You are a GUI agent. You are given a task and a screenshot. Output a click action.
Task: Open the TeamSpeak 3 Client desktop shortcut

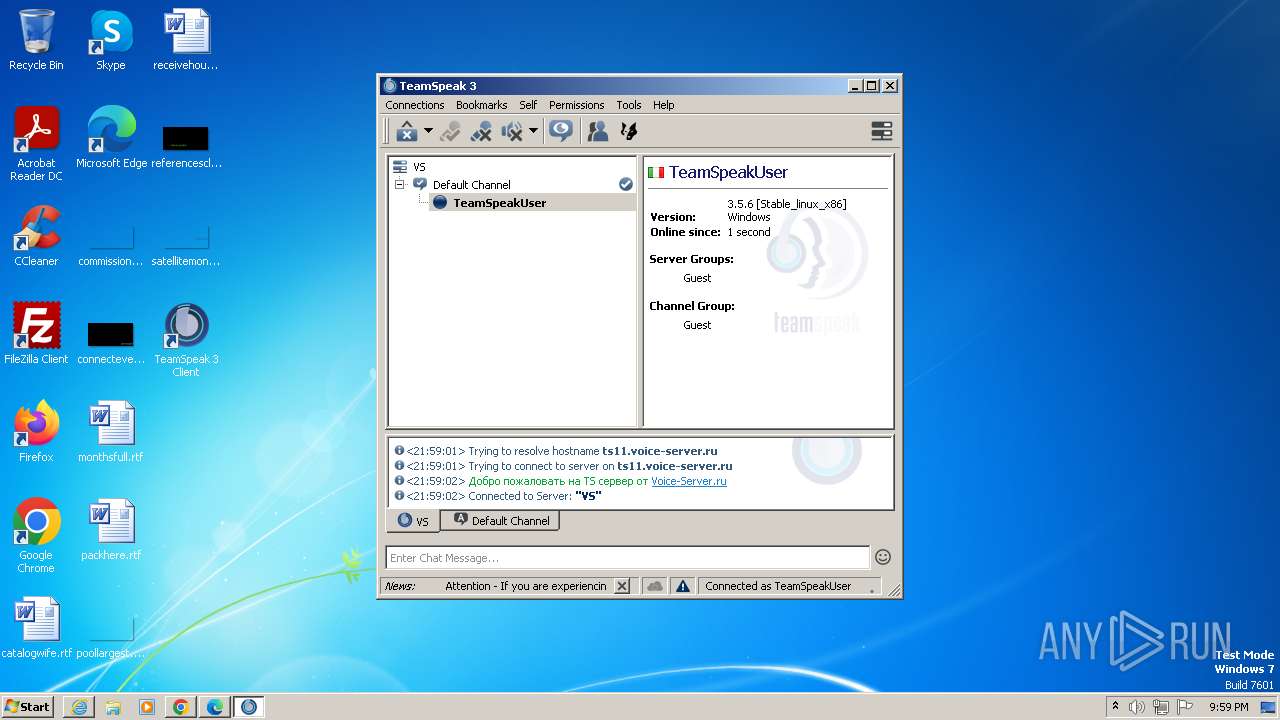[186, 340]
